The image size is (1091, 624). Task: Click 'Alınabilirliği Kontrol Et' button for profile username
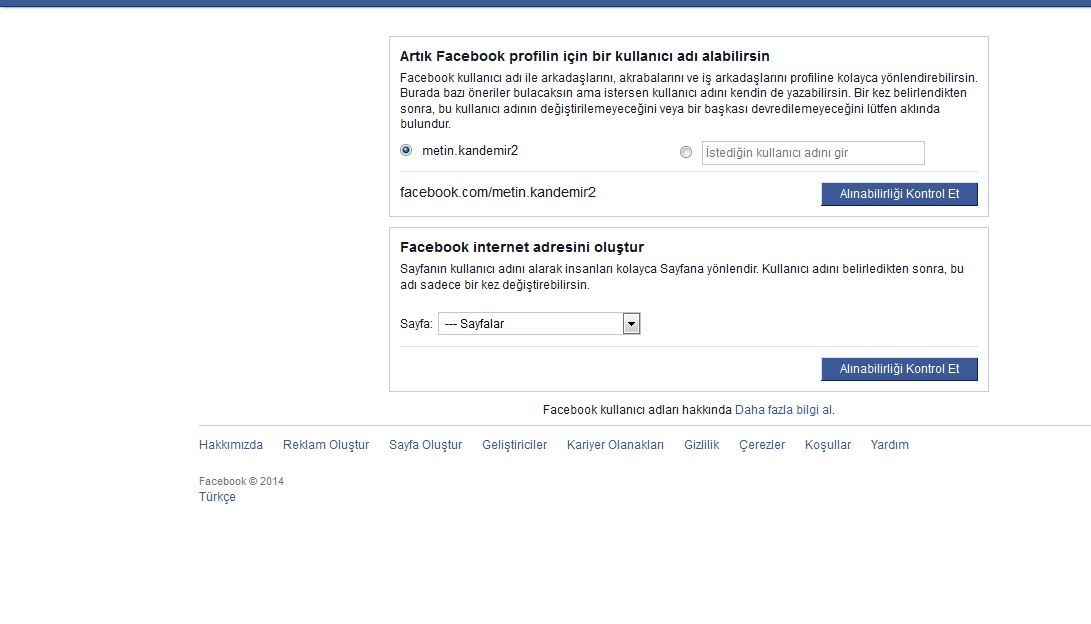coord(899,194)
